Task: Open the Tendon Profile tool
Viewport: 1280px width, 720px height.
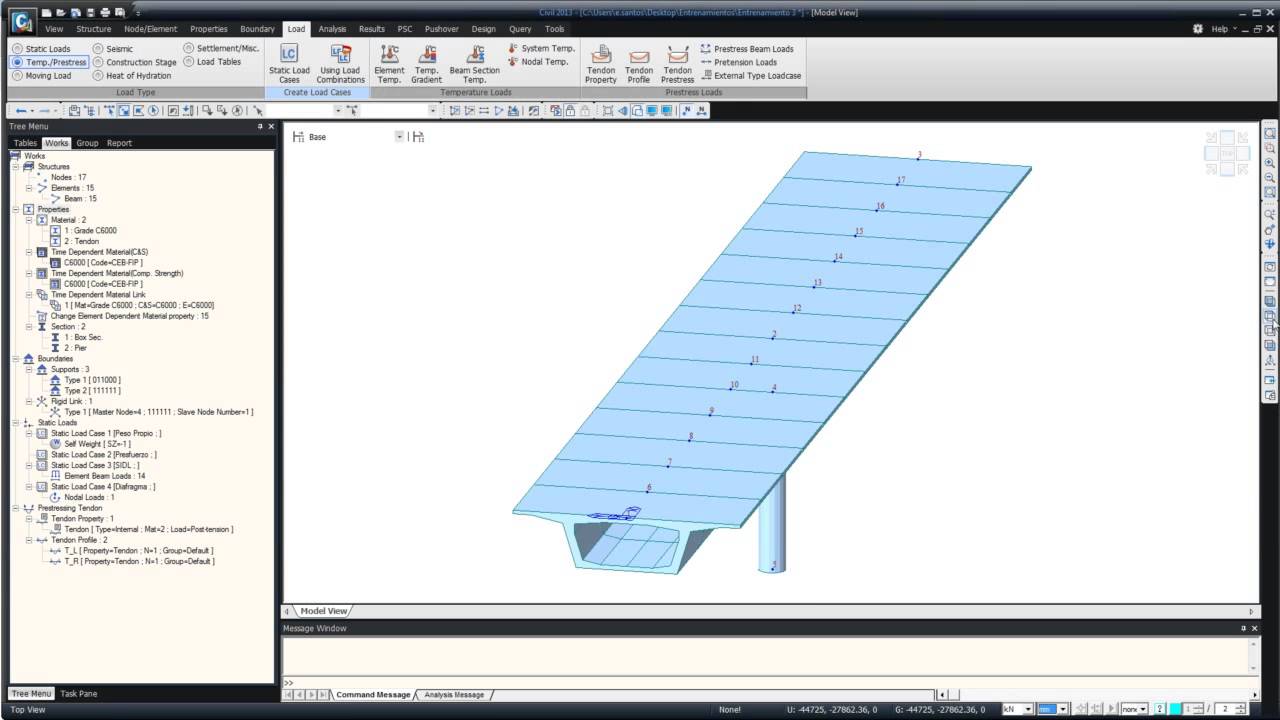Action: [x=639, y=62]
